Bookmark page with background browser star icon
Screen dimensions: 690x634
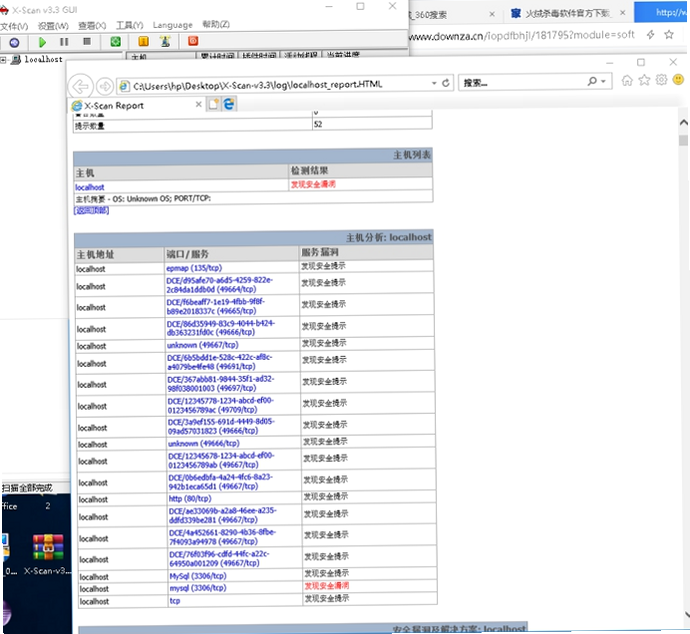(x=669, y=34)
